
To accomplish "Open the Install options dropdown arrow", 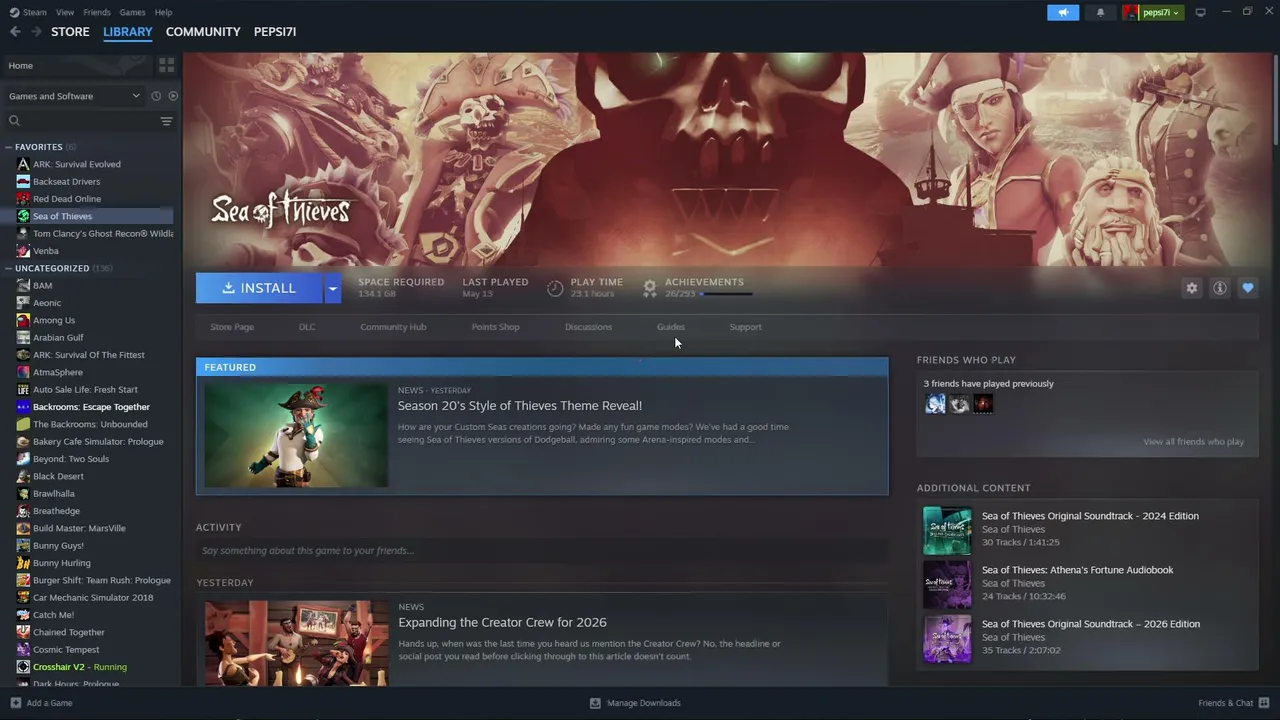I will [333, 288].
